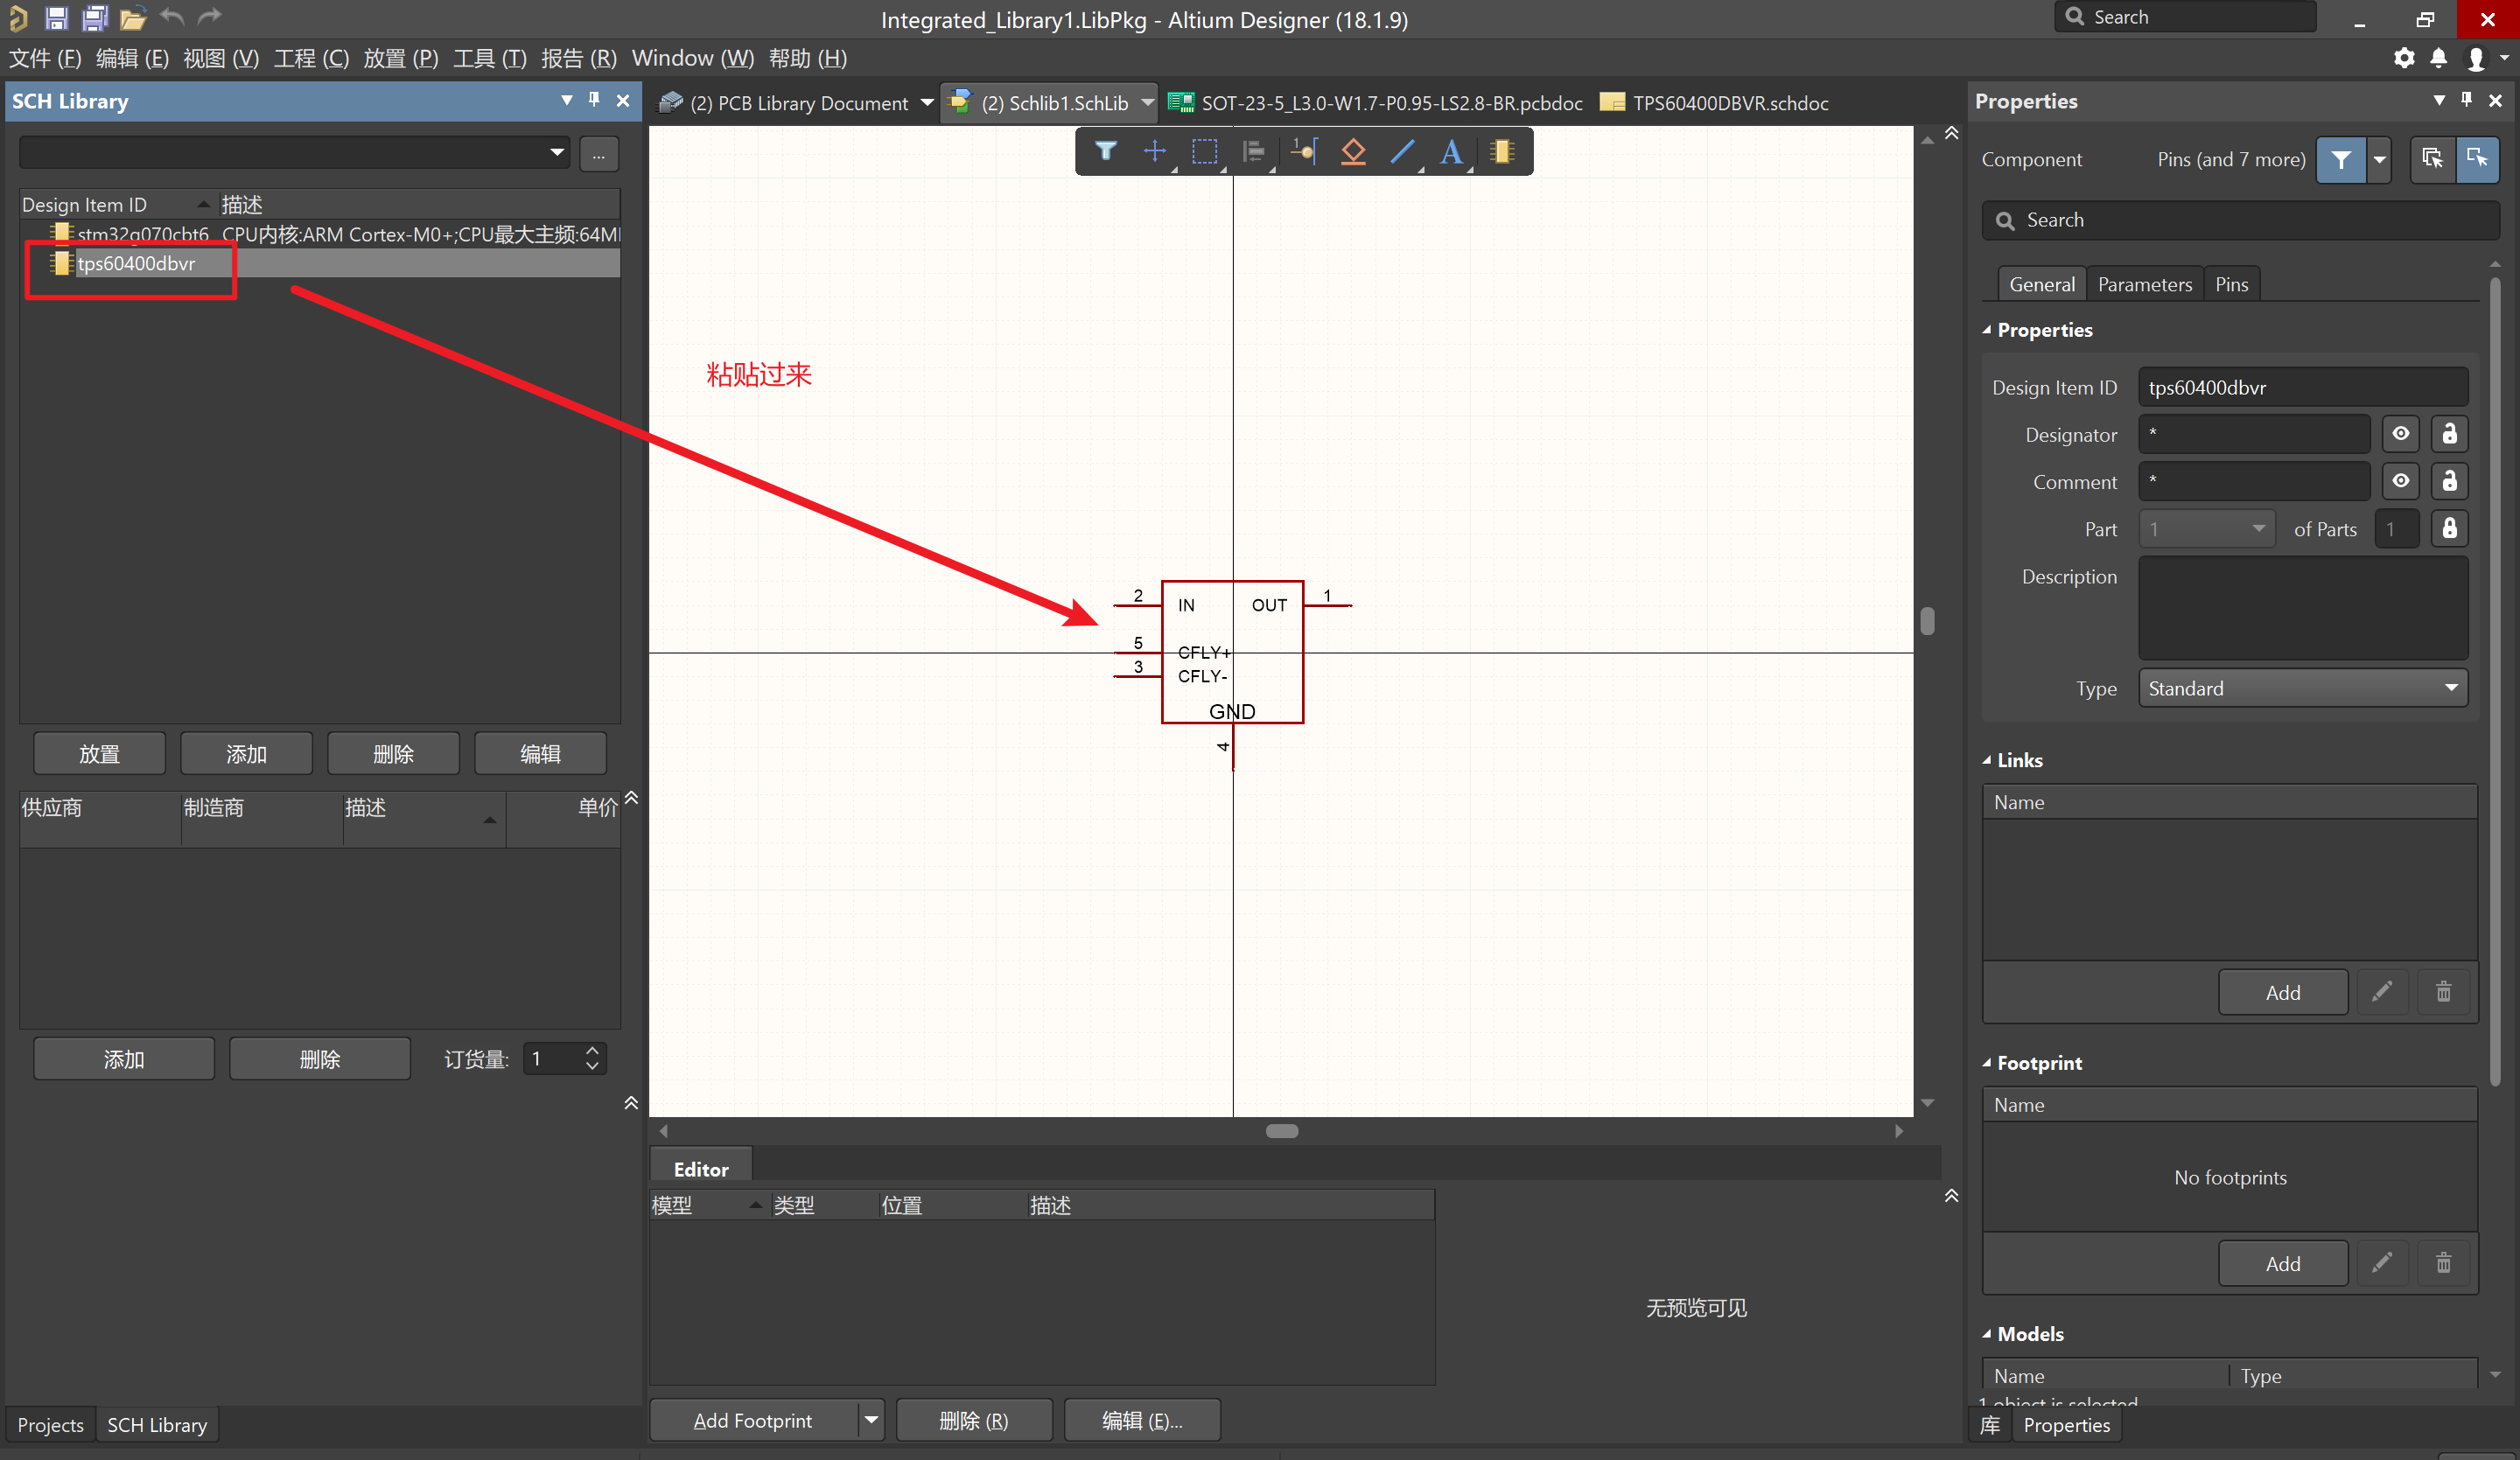Open the notifications bell icon
Viewport: 2520px width, 1460px height.
click(2439, 58)
